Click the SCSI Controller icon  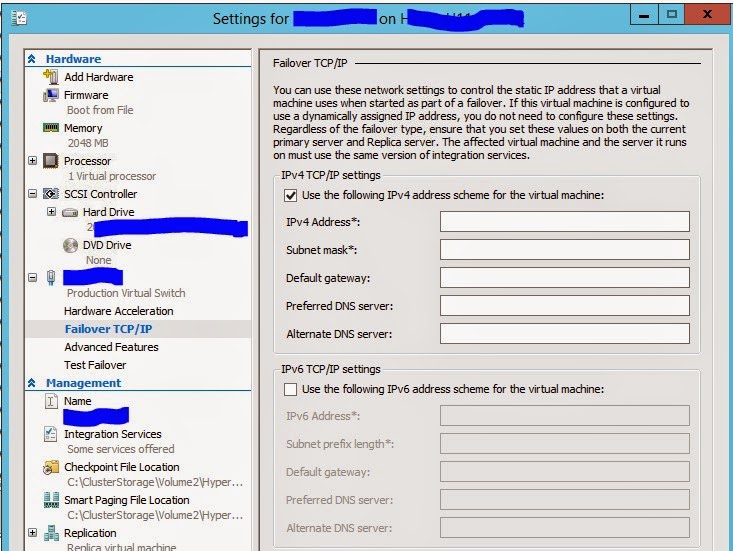(51, 193)
